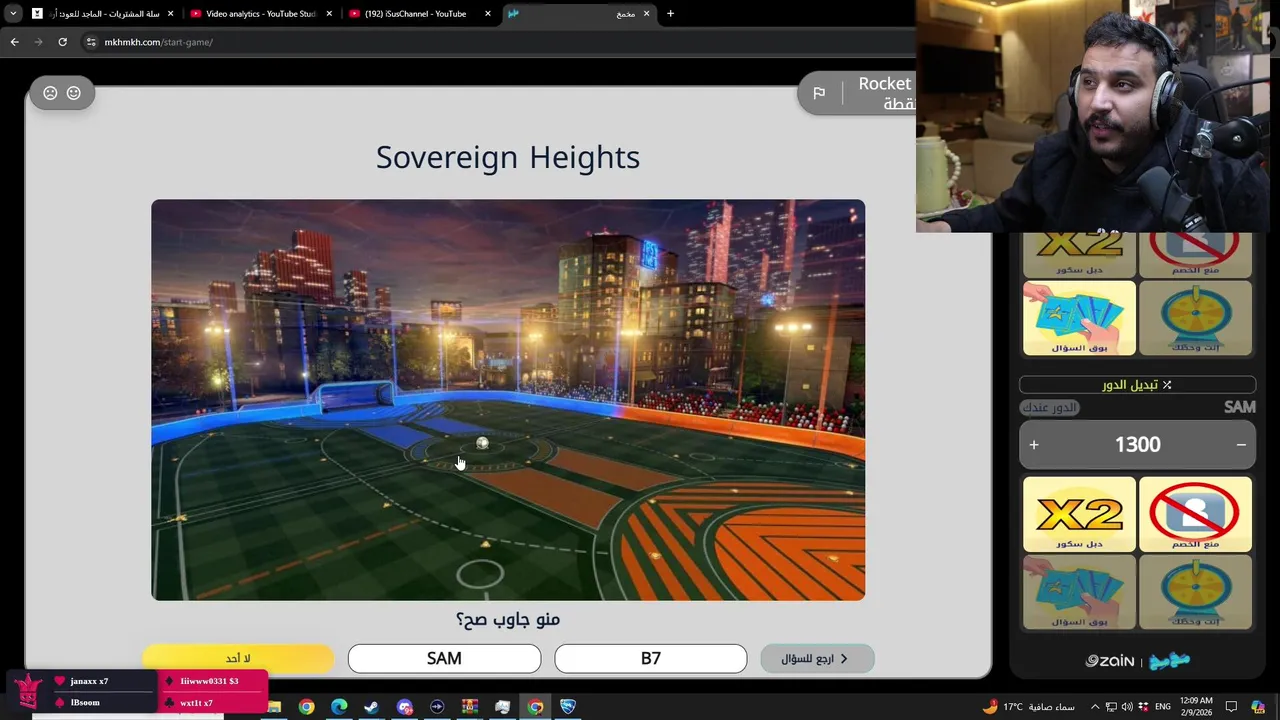Open Steam from the taskbar
This screenshot has width=1280, height=720.
click(371, 707)
